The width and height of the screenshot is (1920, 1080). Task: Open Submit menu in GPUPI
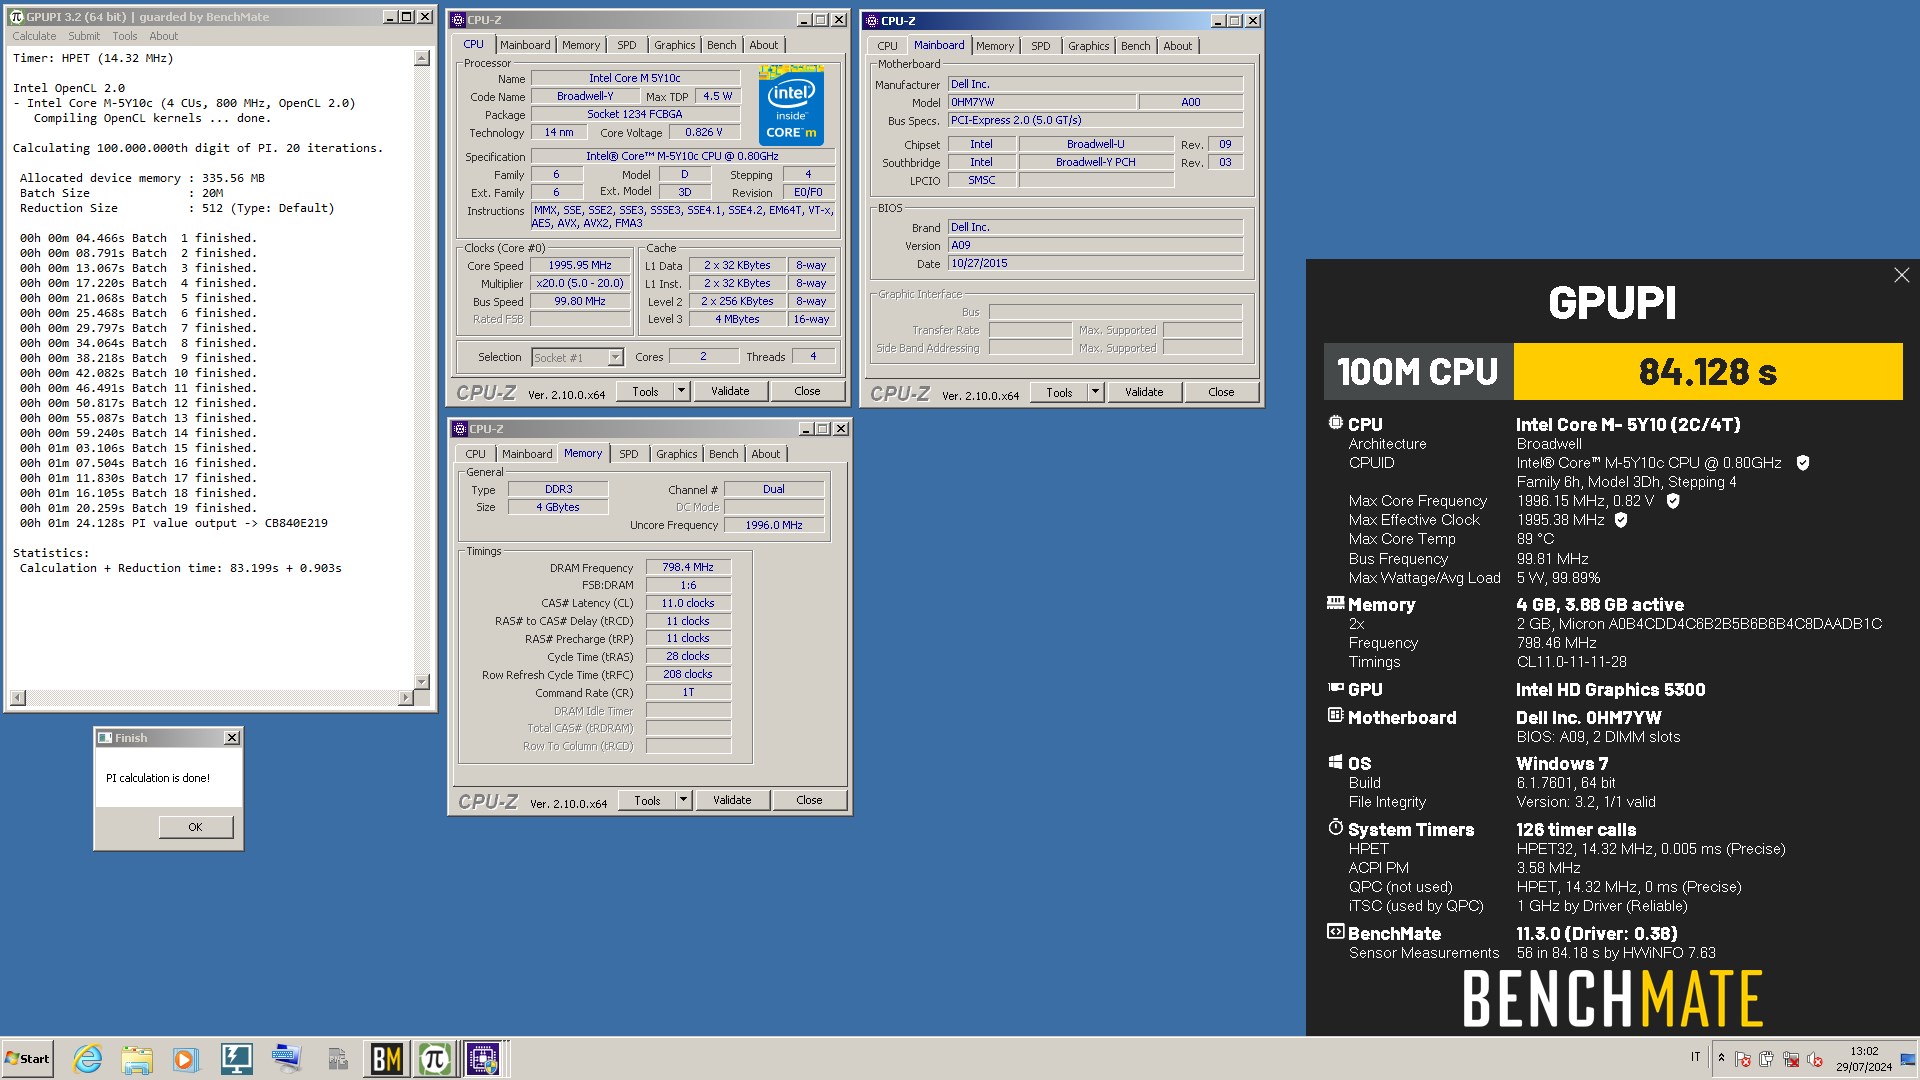pos(84,36)
